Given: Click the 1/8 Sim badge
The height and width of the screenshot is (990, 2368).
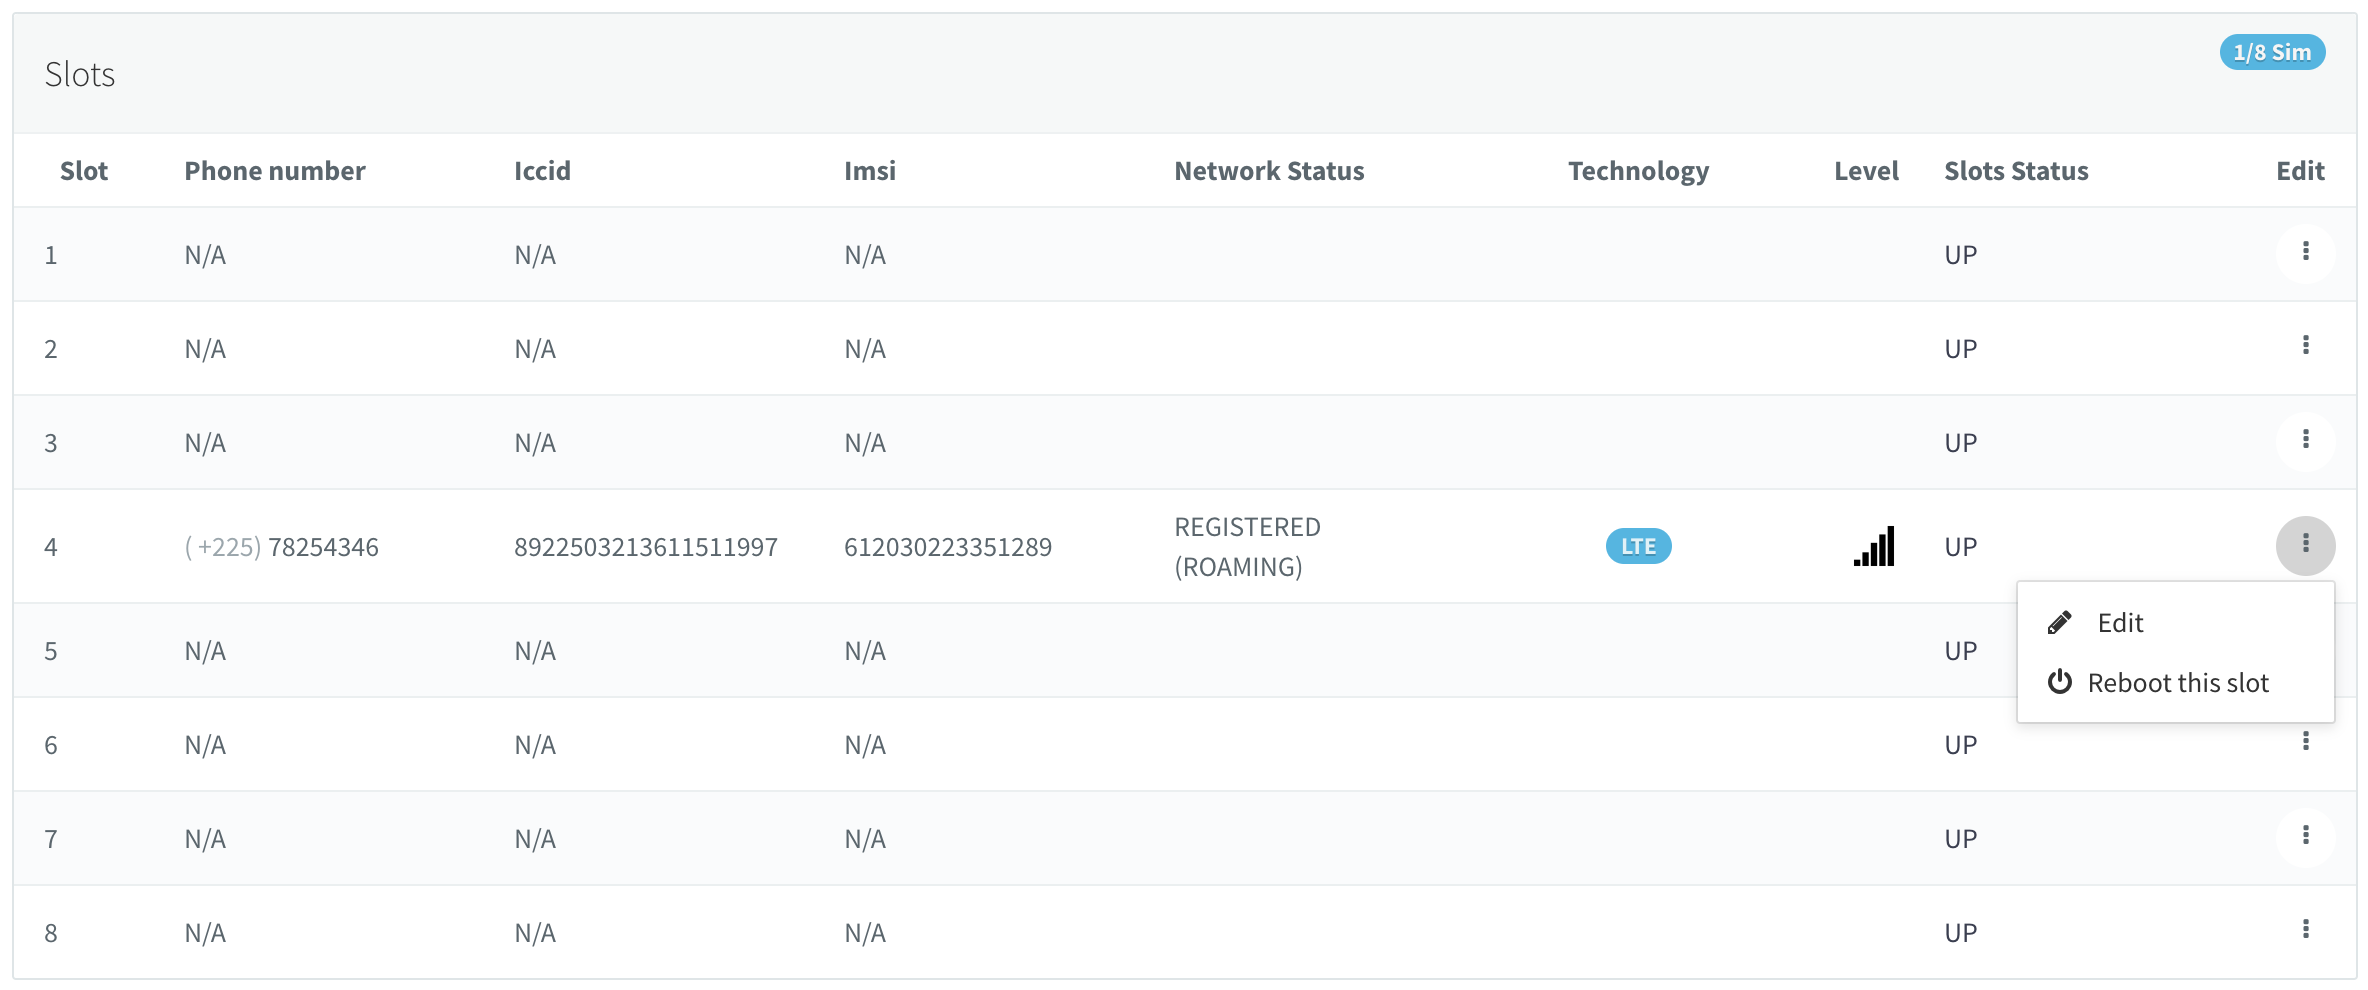Looking at the screenshot, I should tap(2272, 53).
